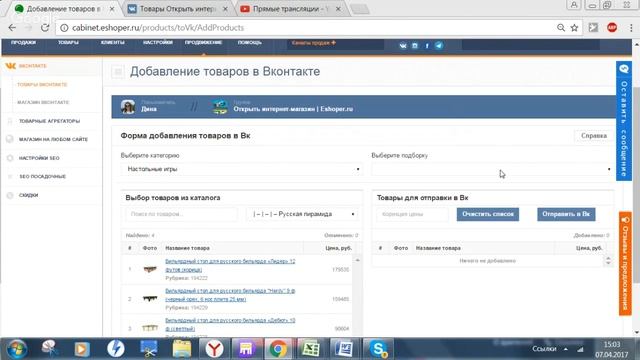The width and height of the screenshot is (640, 360).
Task: Click the Отправить в Вк button
Action: pos(566,214)
